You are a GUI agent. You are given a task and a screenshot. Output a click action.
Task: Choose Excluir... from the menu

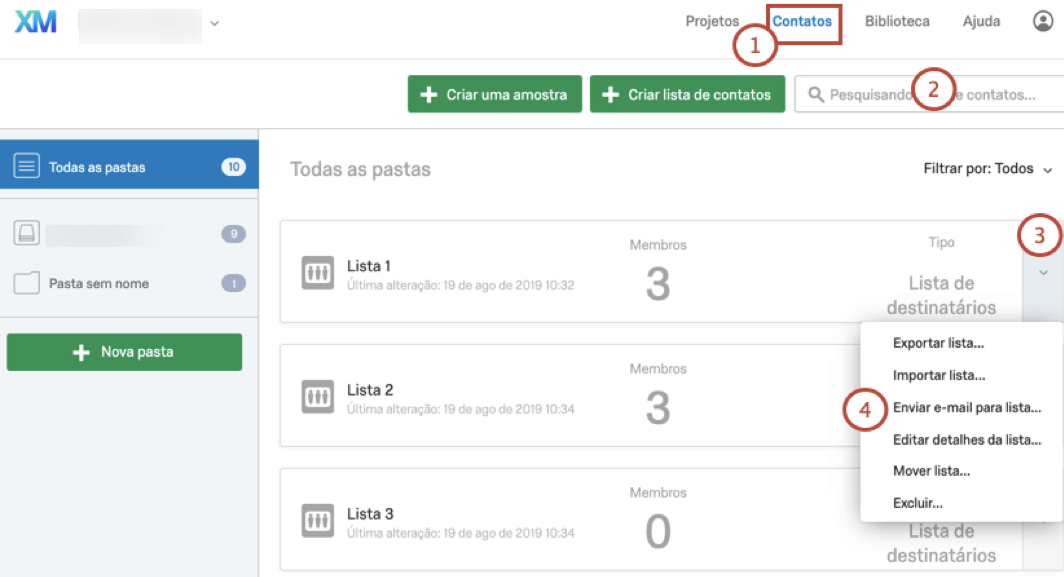pyautogui.click(x=917, y=502)
